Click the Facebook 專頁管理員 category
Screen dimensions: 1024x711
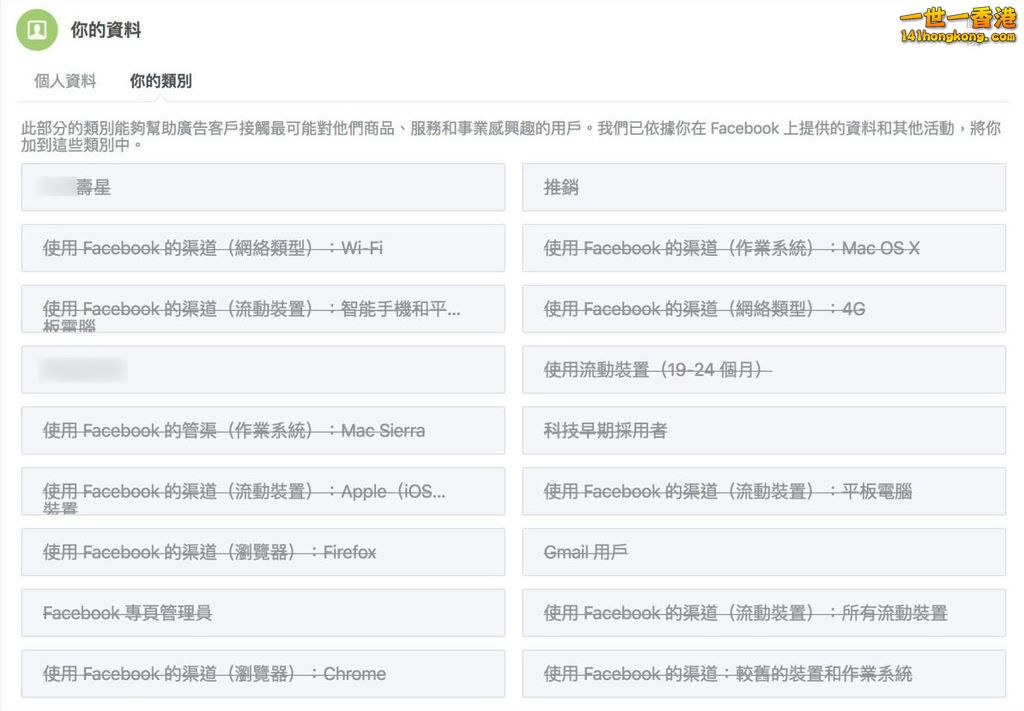click(263, 612)
